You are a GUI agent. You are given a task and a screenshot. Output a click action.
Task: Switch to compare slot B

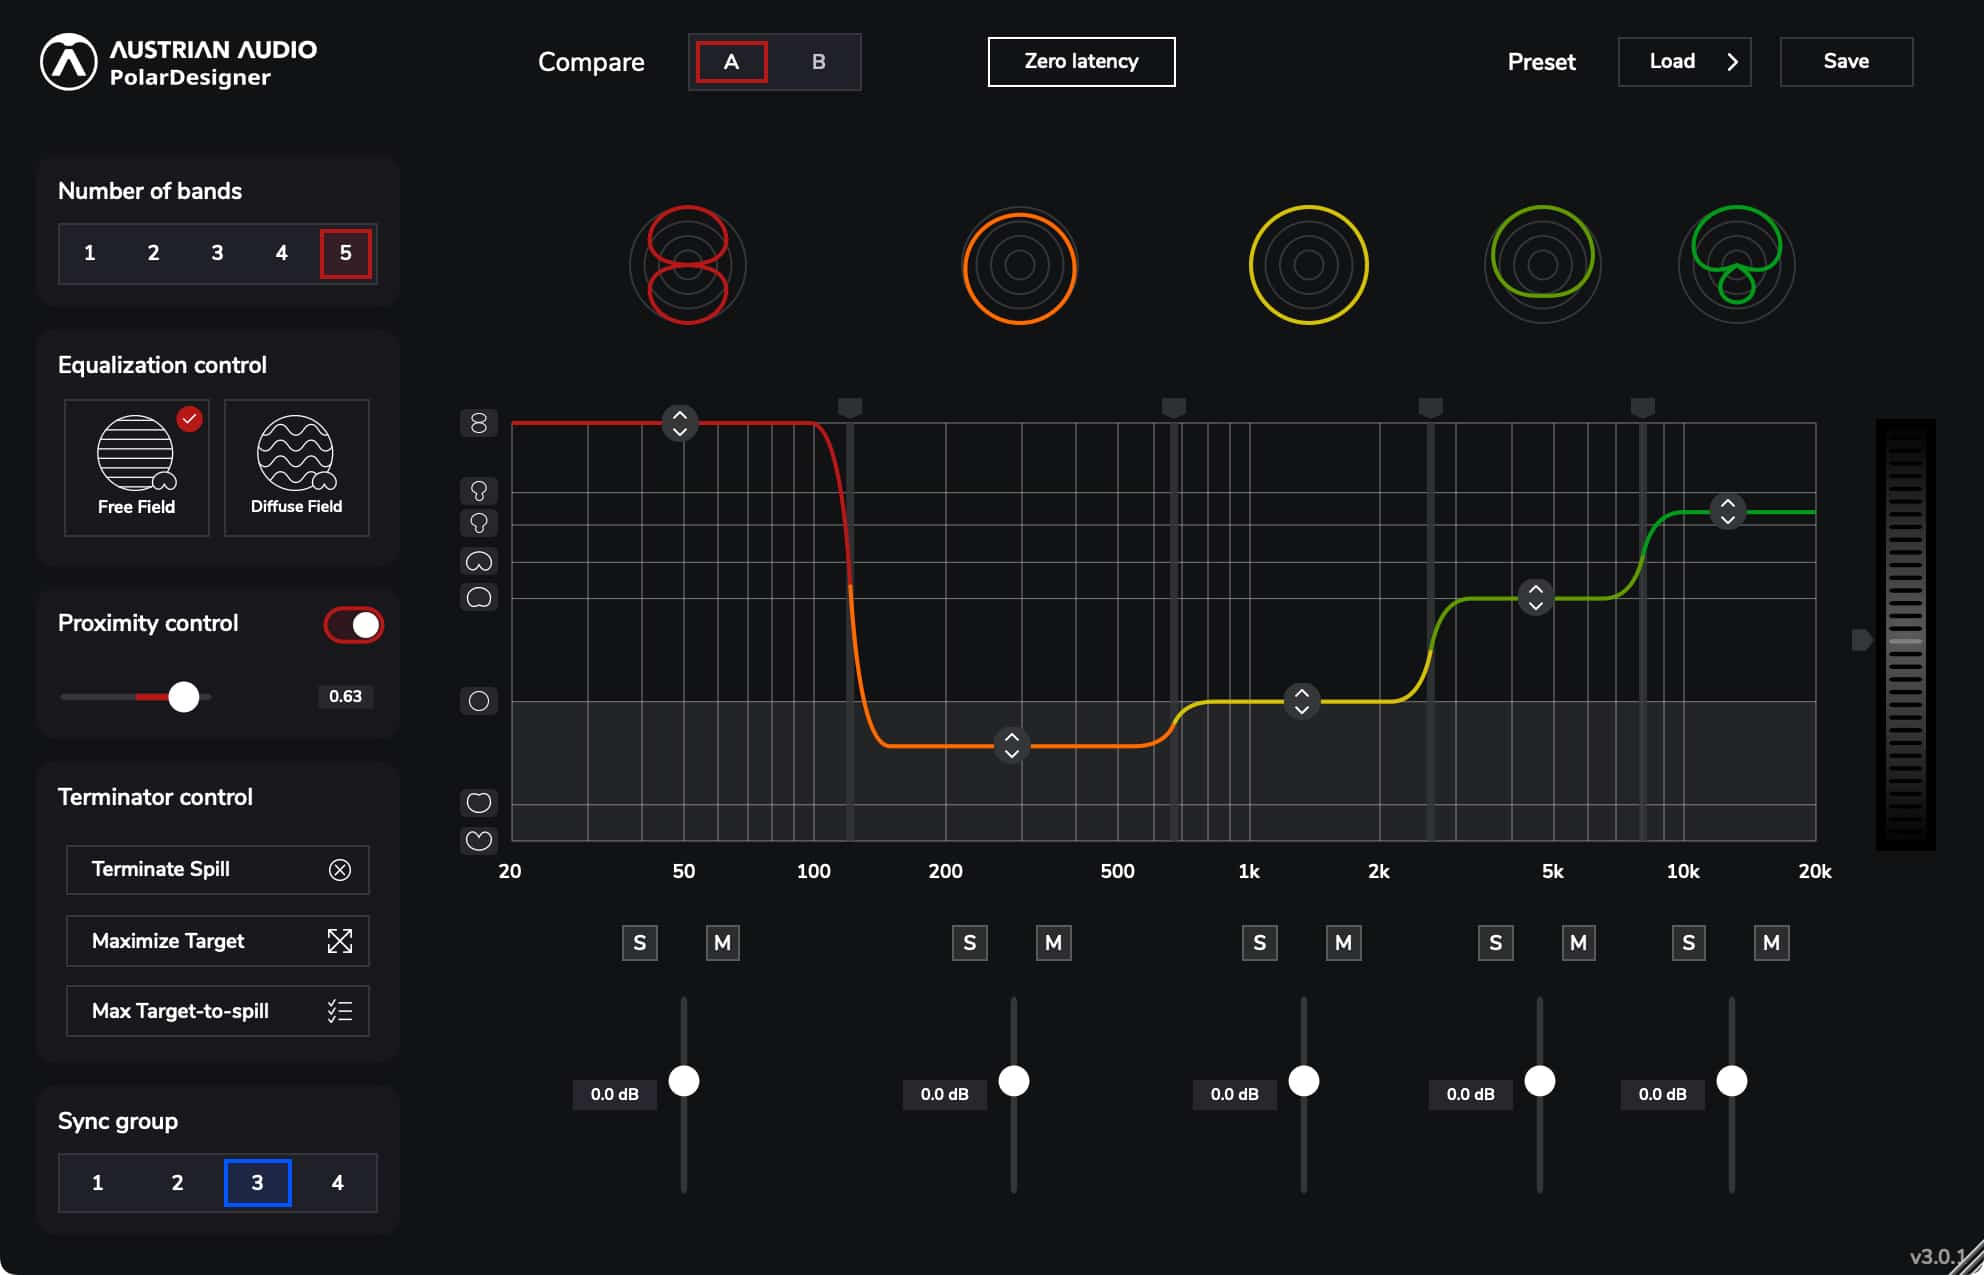[818, 62]
